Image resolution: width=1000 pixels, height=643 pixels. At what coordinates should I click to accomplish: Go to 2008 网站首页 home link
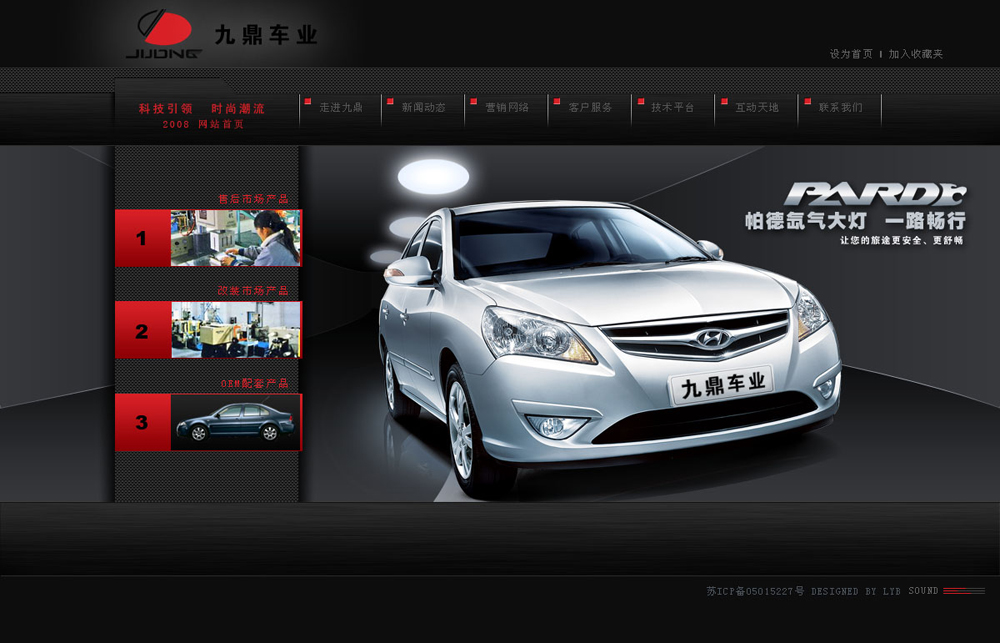click(203, 124)
